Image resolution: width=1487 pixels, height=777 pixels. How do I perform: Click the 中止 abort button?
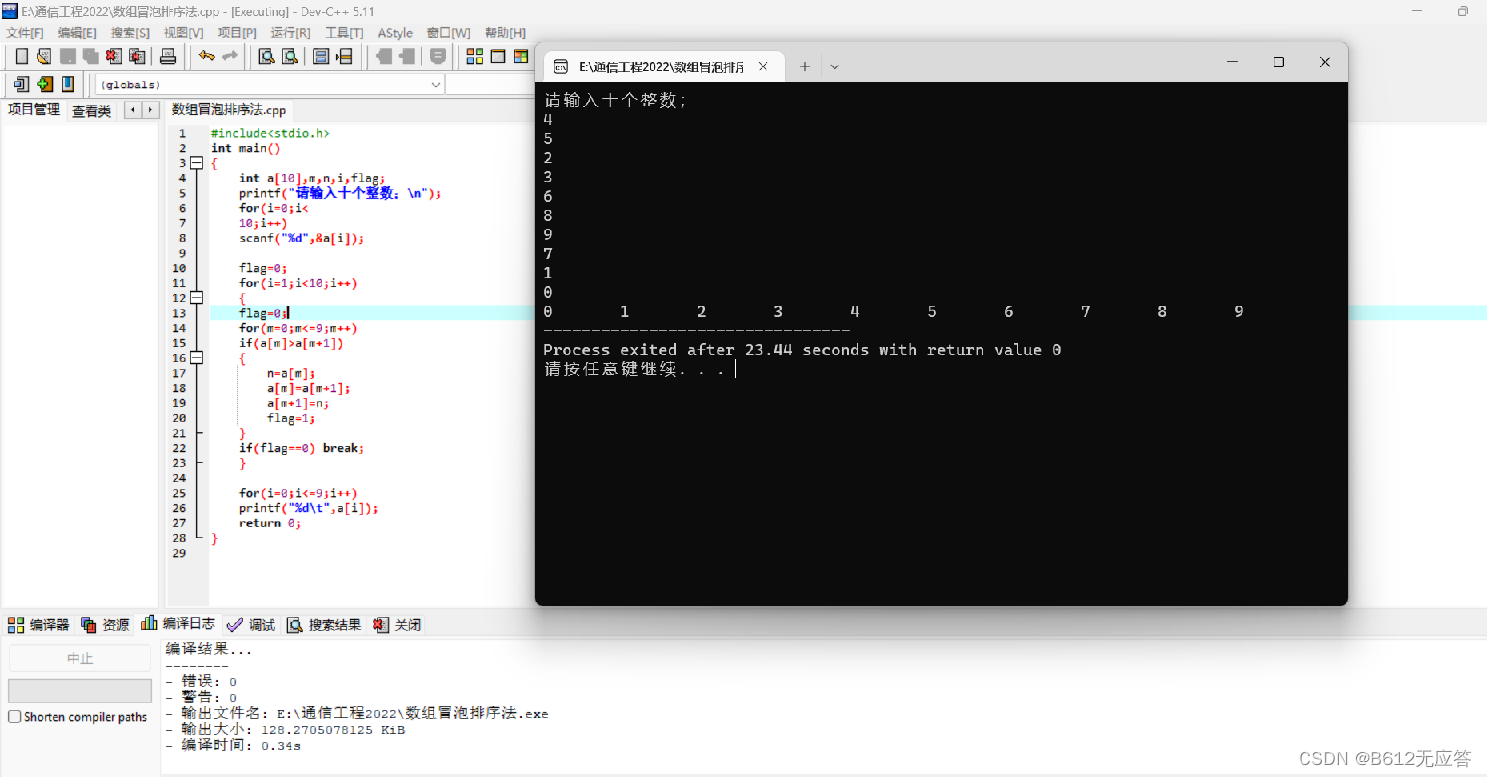[x=80, y=658]
